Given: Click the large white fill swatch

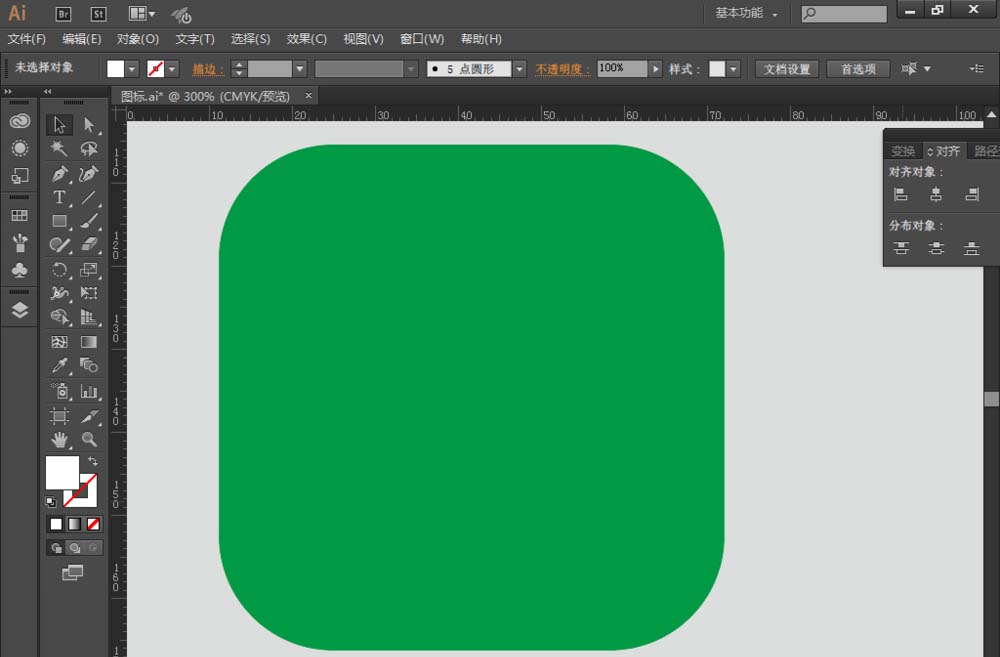Looking at the screenshot, I should [x=61, y=472].
